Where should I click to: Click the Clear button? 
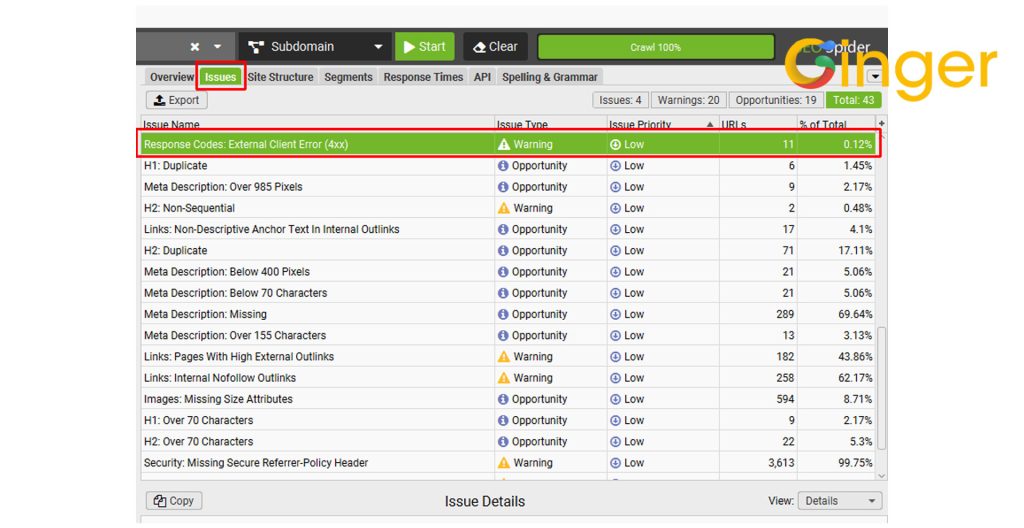pos(495,46)
